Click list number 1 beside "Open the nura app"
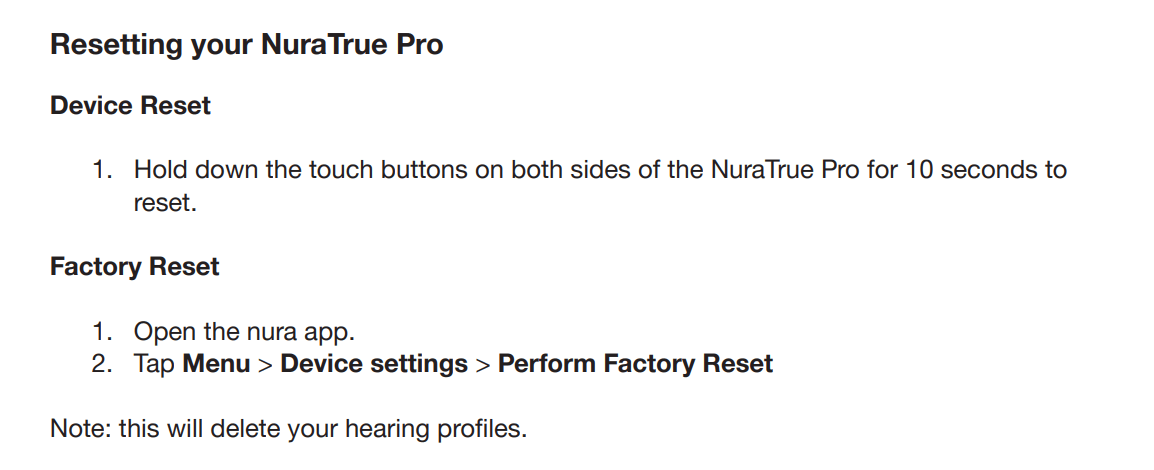The width and height of the screenshot is (1154, 470). 101,331
